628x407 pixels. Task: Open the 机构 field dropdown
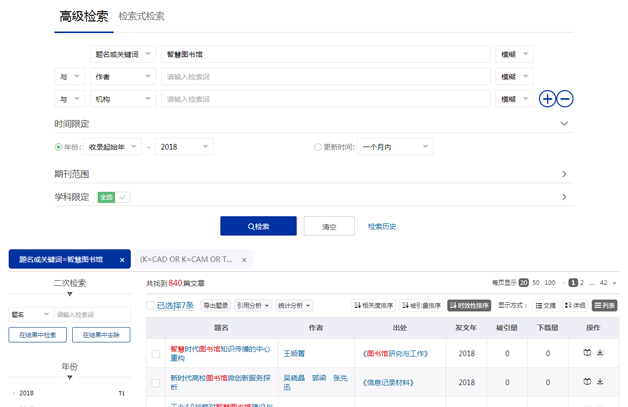[x=123, y=99]
